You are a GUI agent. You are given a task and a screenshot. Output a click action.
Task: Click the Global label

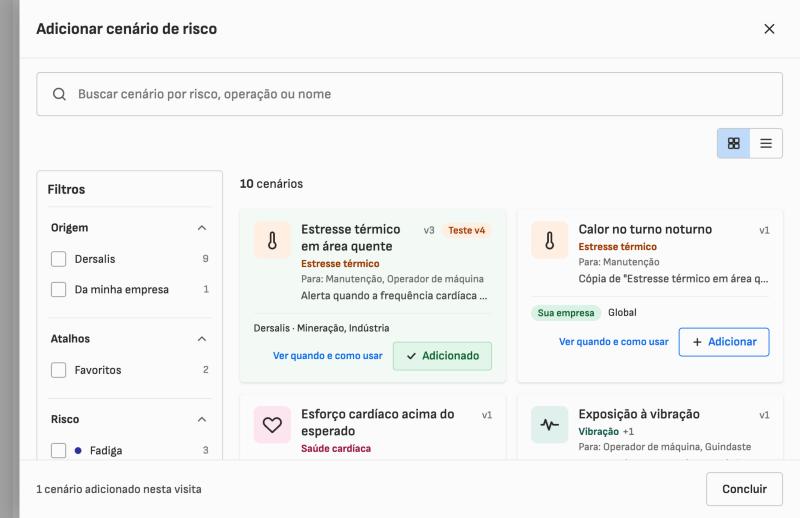[x=622, y=312]
